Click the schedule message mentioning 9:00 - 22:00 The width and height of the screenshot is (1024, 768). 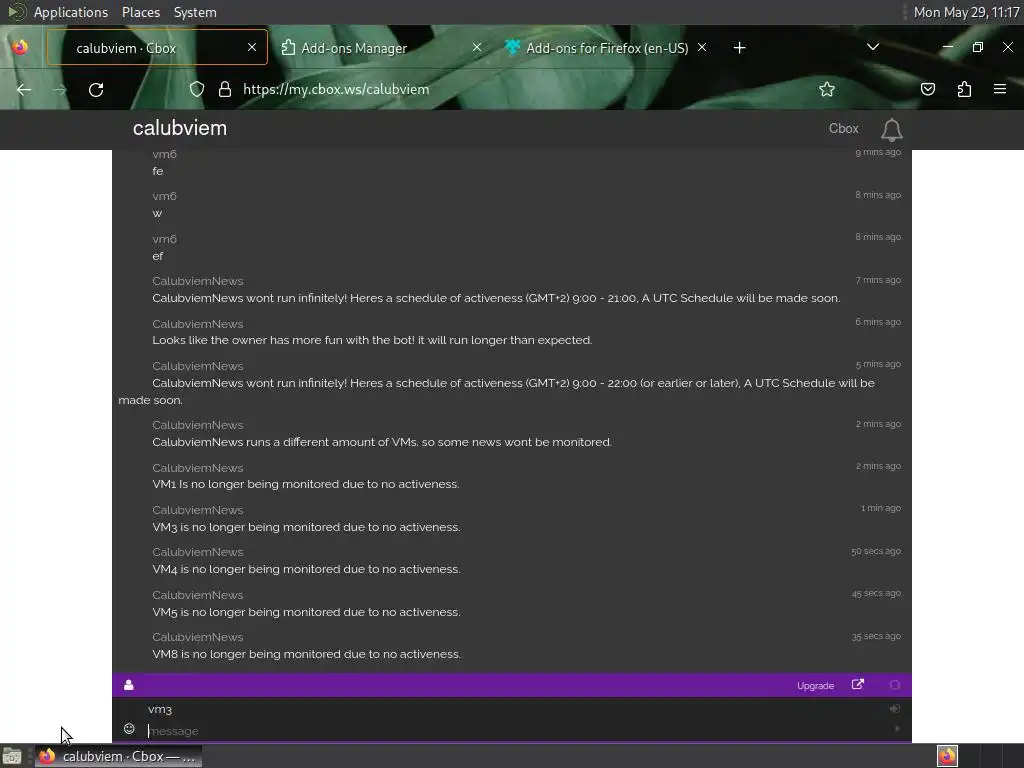(496, 391)
